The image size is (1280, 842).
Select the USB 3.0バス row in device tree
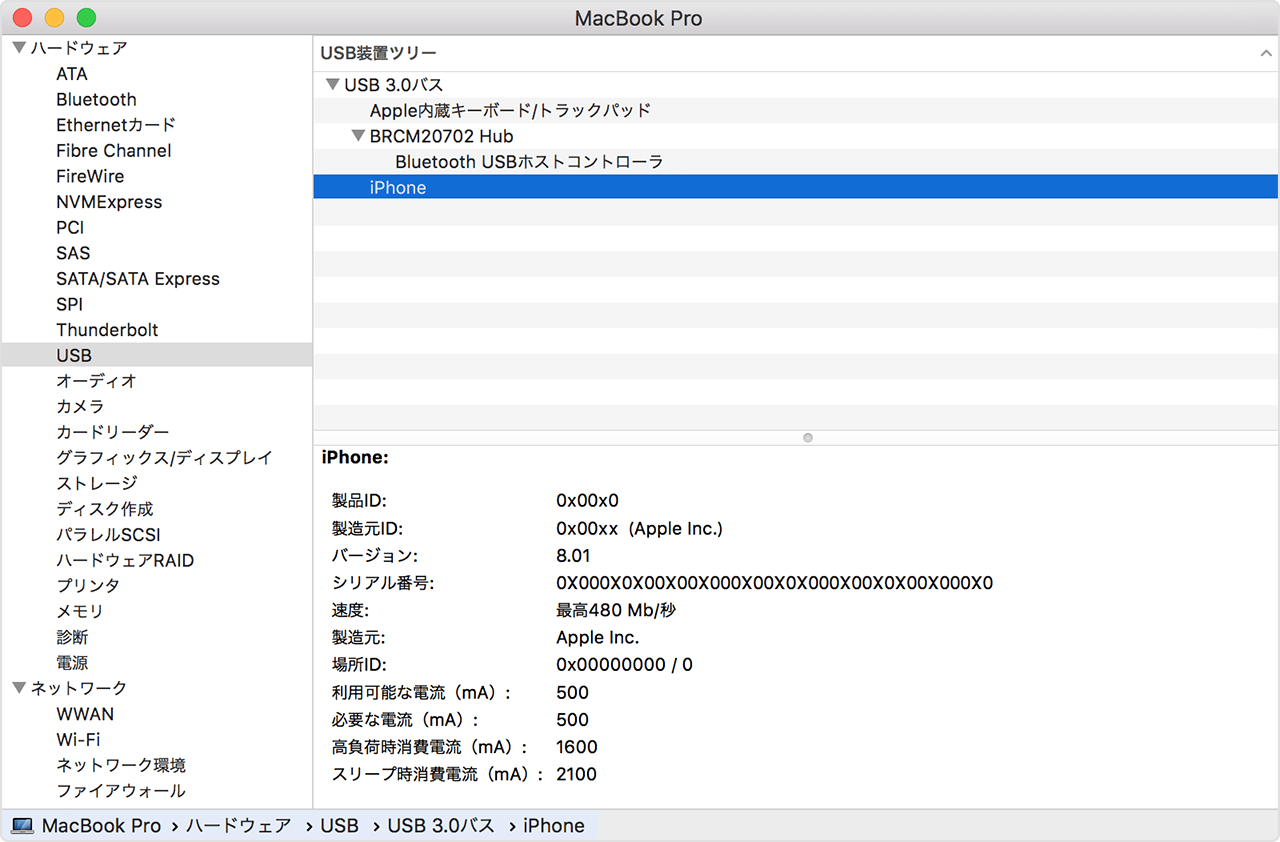(796, 85)
